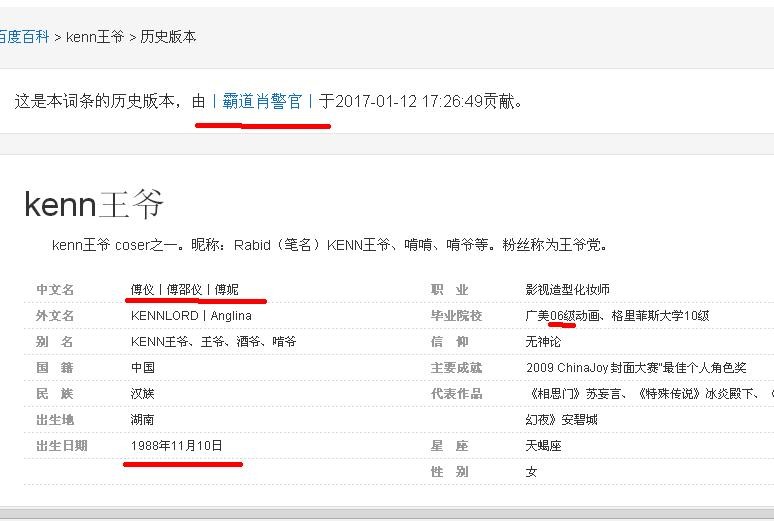Select the 历史版本 breadcrumb text
The height and width of the screenshot is (521, 774).
coord(168,37)
